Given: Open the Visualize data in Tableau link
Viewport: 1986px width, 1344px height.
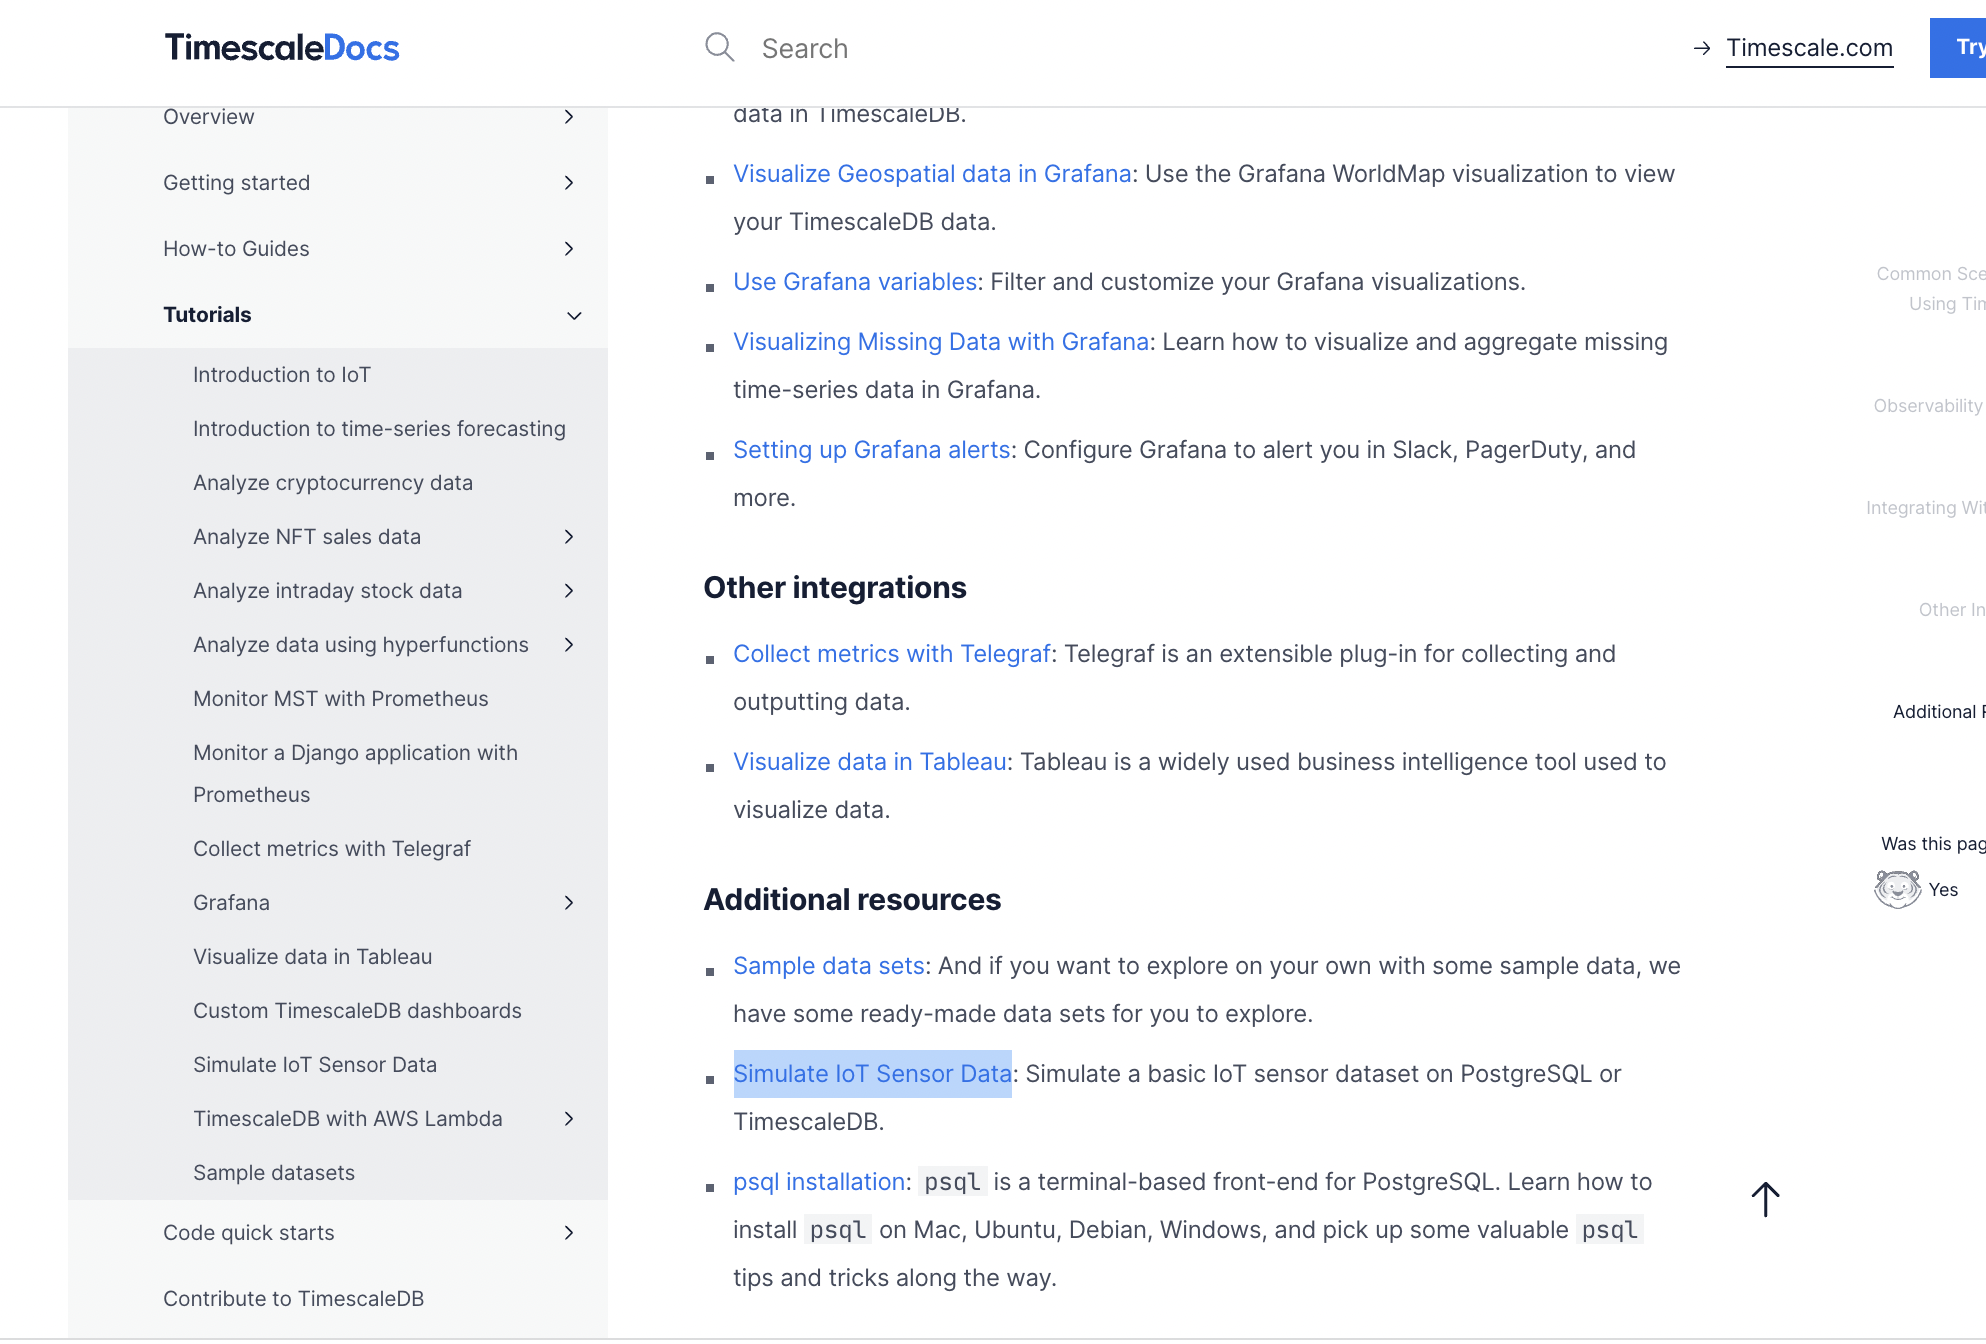Looking at the screenshot, I should pos(868,761).
